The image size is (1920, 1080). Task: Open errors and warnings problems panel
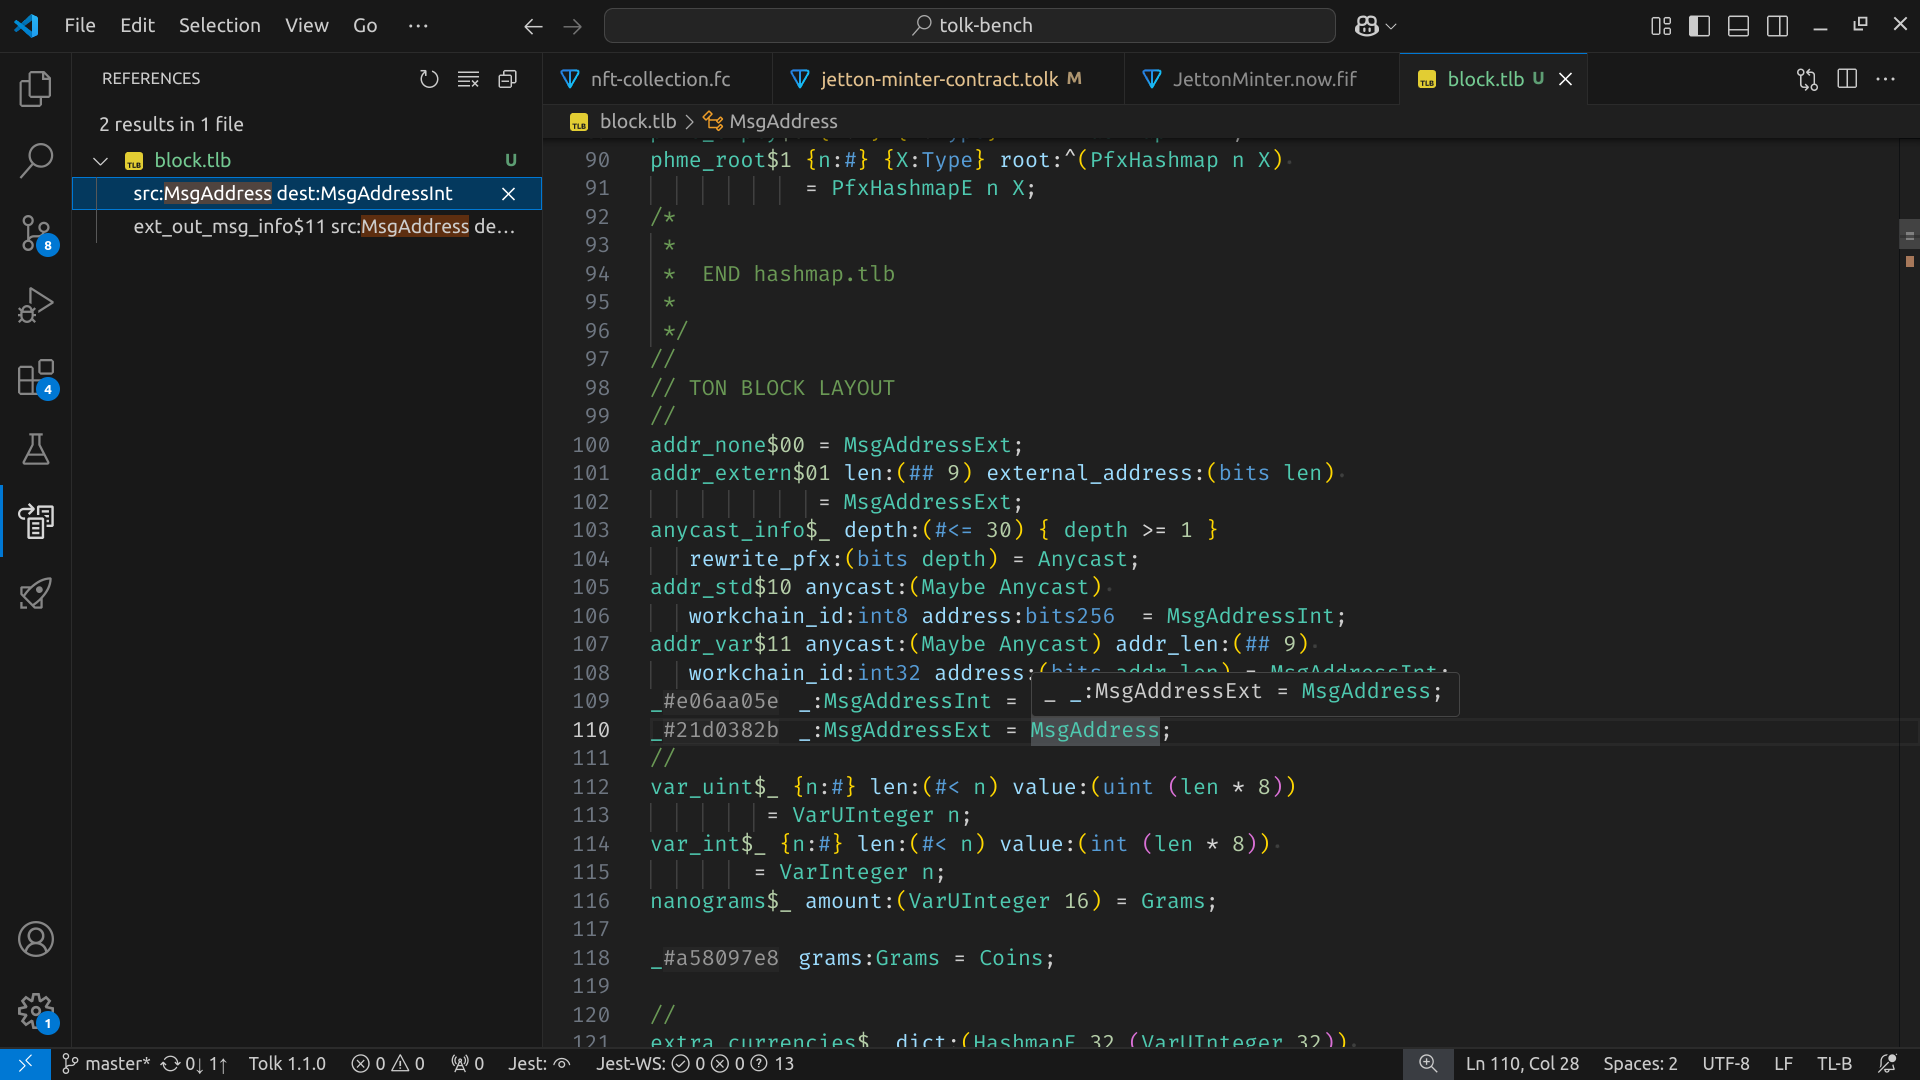pyautogui.click(x=388, y=1064)
